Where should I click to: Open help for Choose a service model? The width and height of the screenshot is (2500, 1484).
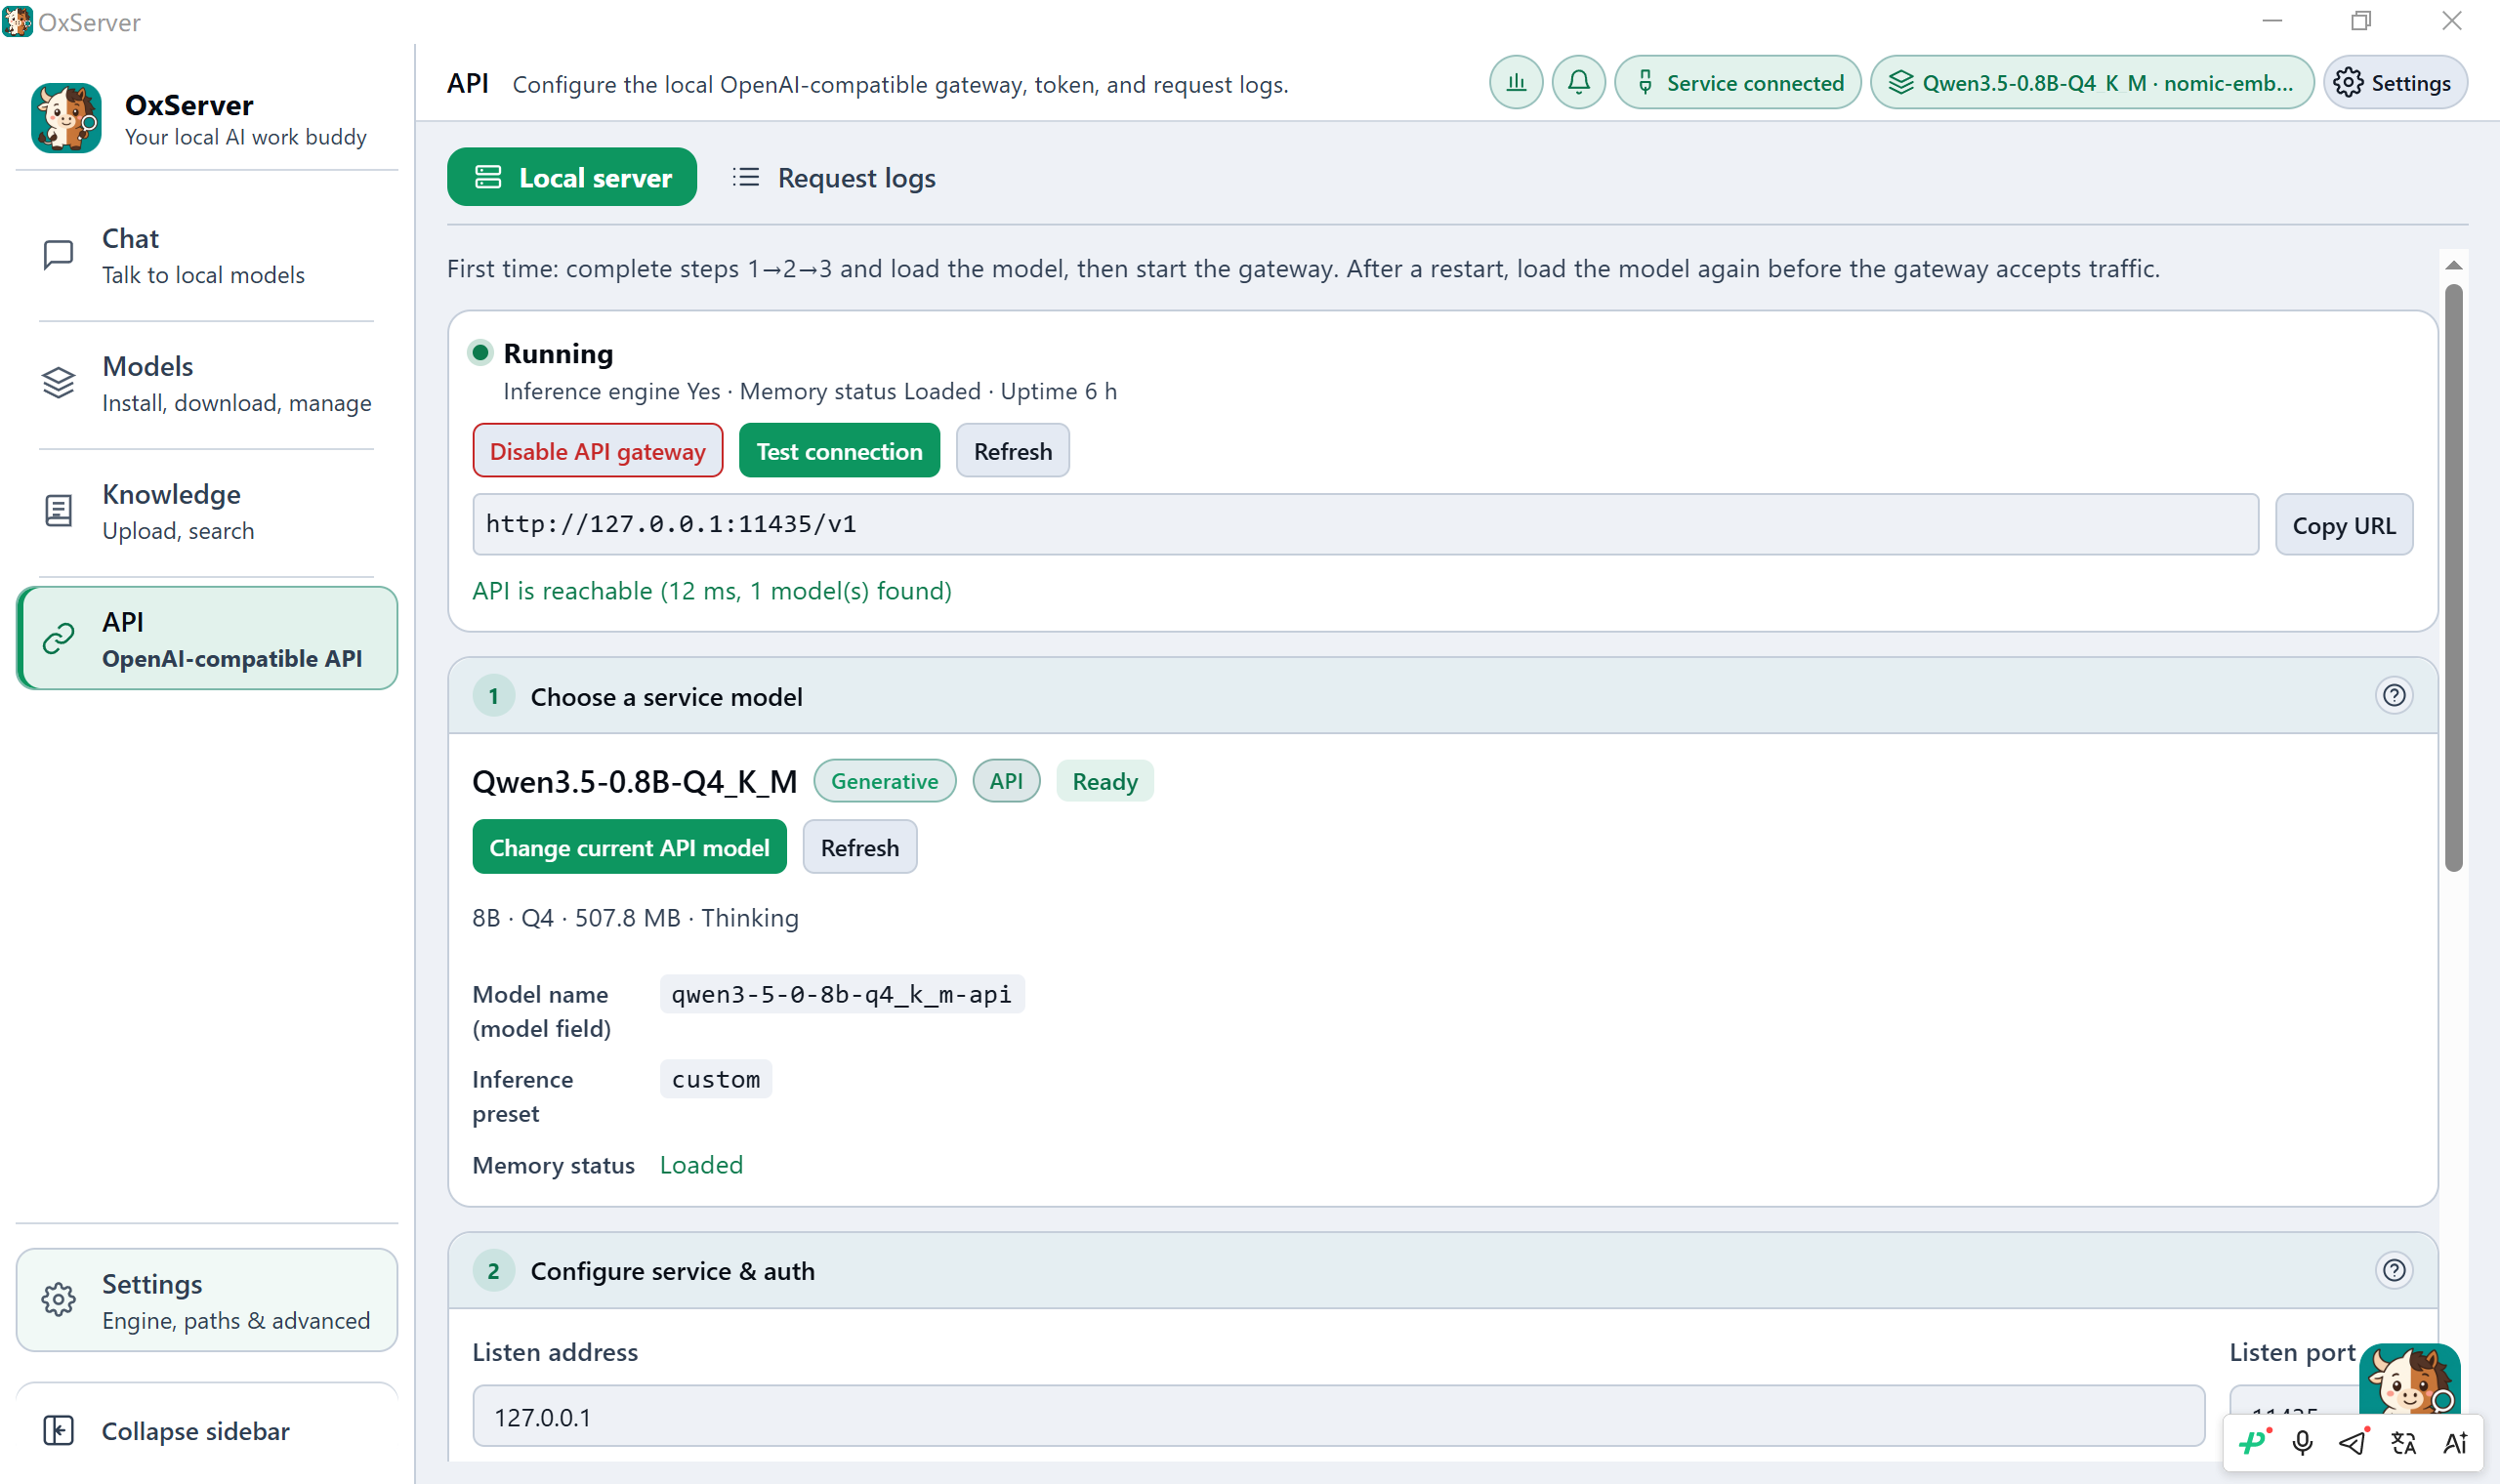coord(2394,696)
